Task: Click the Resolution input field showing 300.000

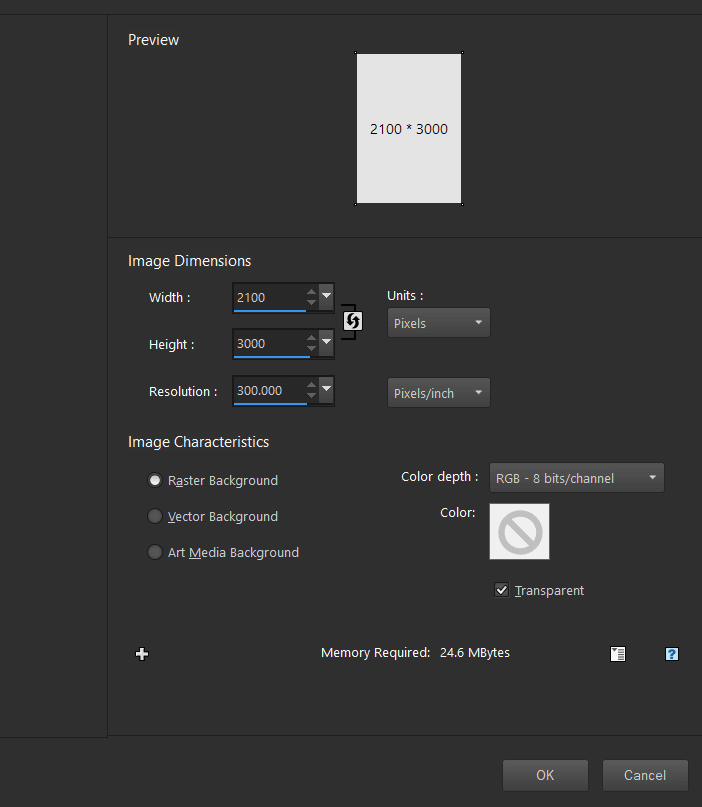Action: pos(270,391)
